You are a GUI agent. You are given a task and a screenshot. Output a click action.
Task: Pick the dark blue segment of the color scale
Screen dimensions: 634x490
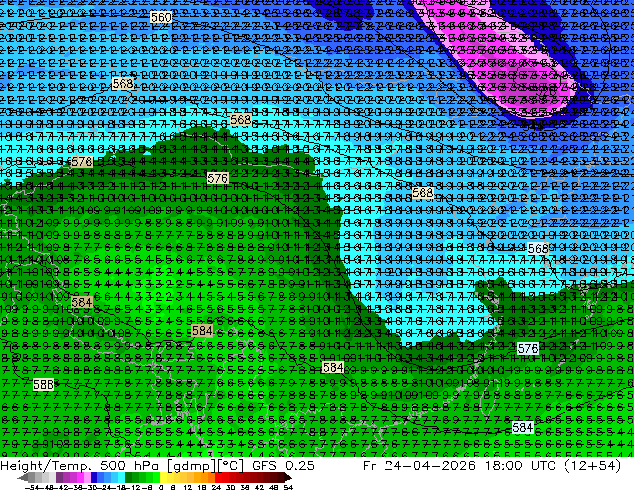click(94, 477)
